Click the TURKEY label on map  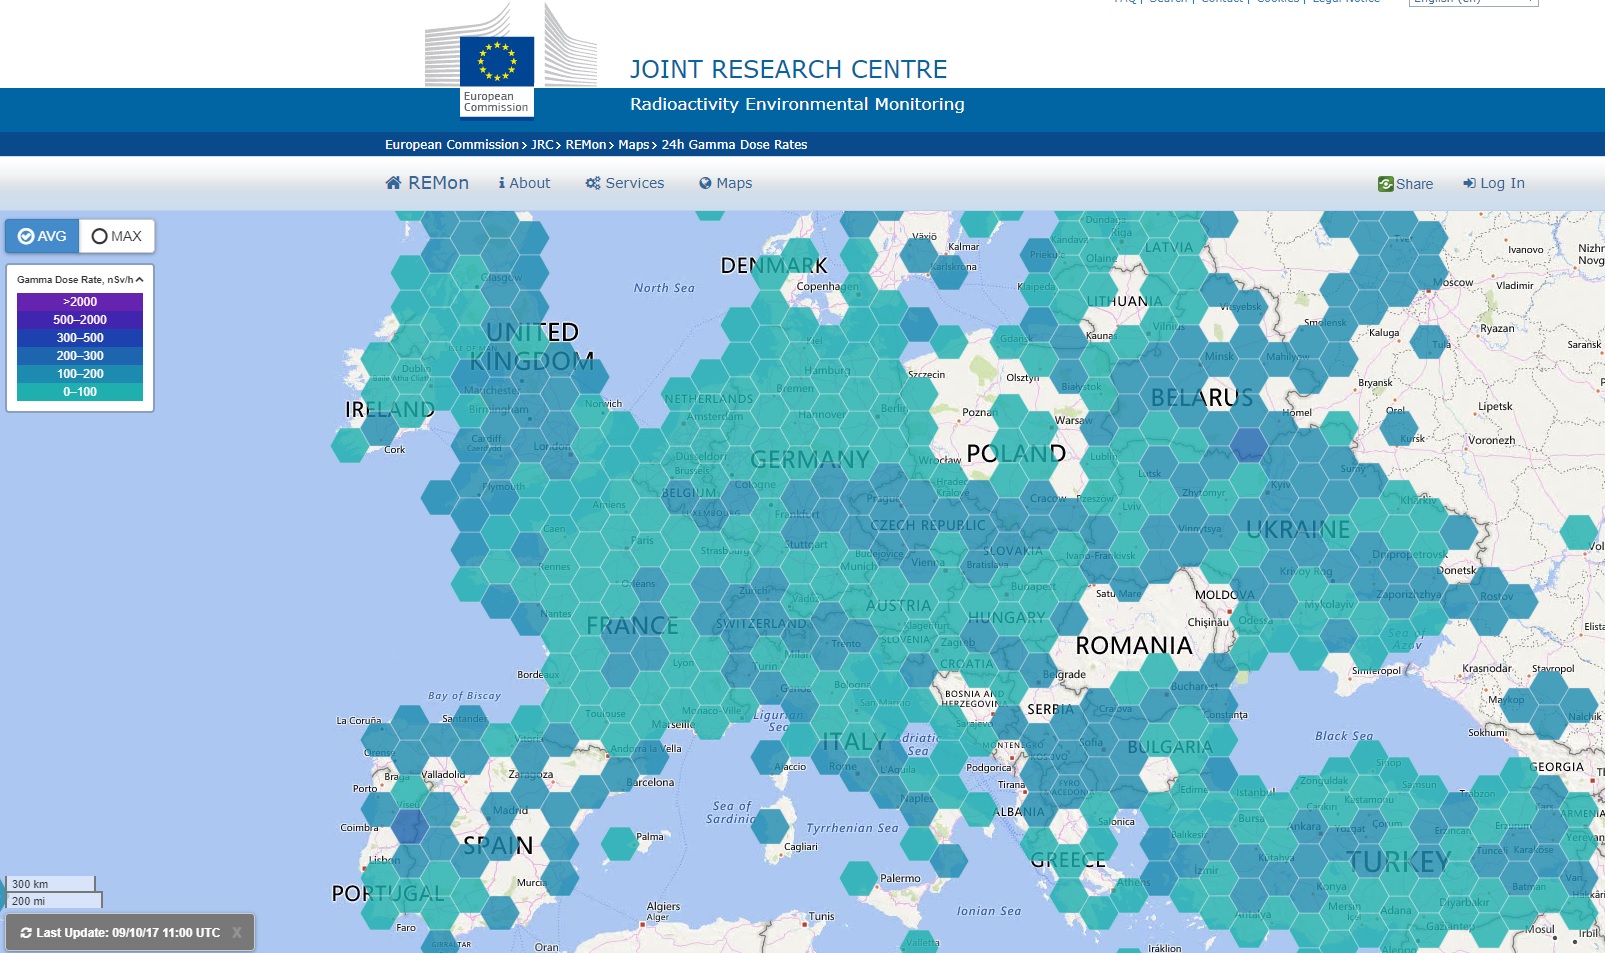click(x=1398, y=862)
